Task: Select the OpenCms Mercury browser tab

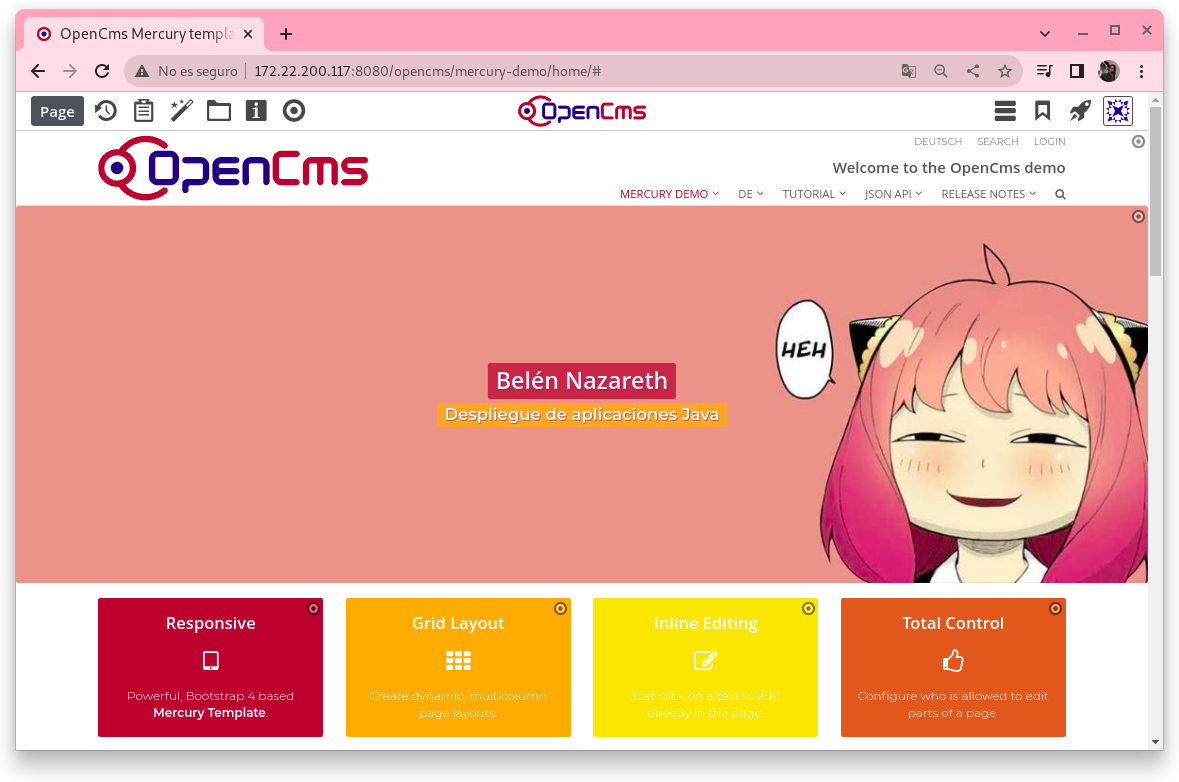Action: (x=140, y=34)
